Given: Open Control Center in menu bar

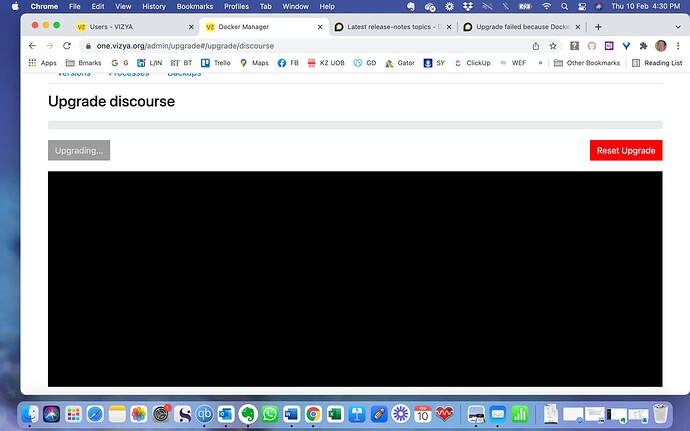Looking at the screenshot, I should (x=582, y=7).
